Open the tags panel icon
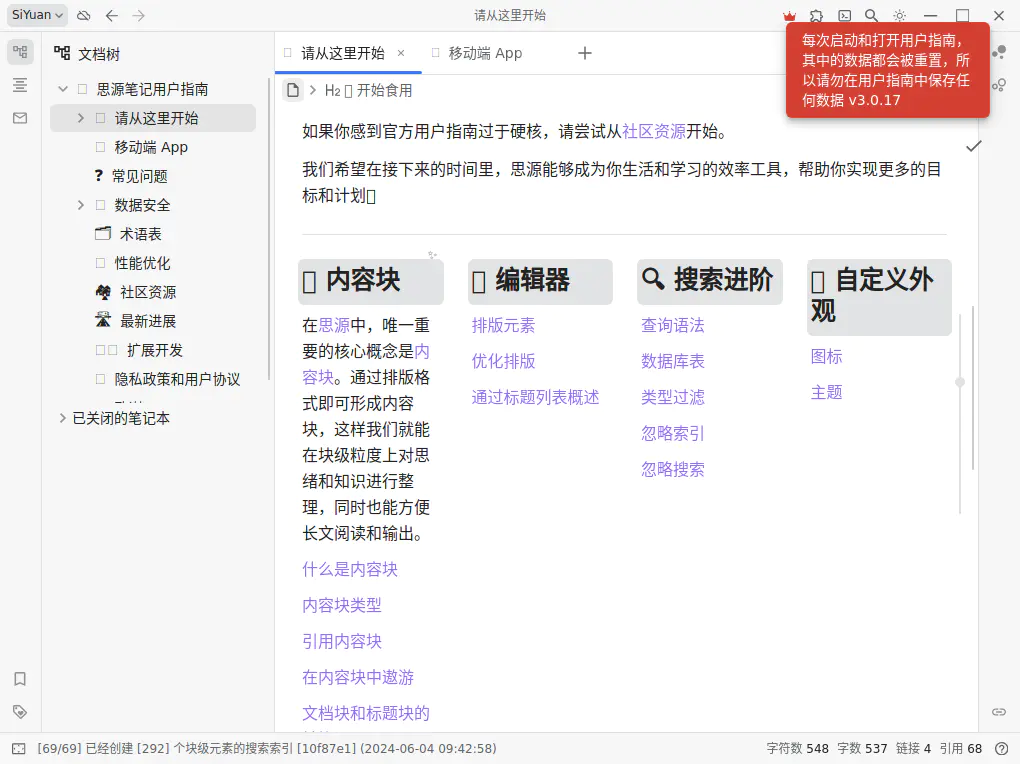Screen dimensions: 1020x764 (x=20, y=712)
